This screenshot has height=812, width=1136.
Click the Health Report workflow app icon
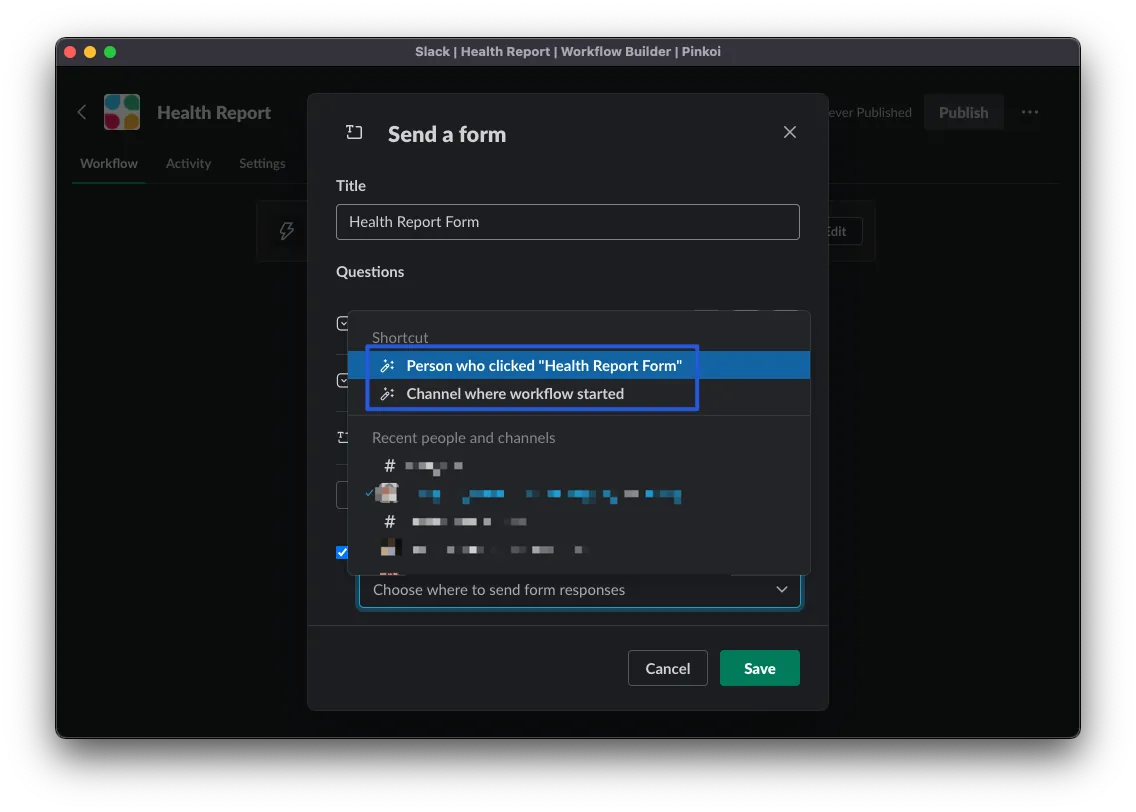pos(122,112)
